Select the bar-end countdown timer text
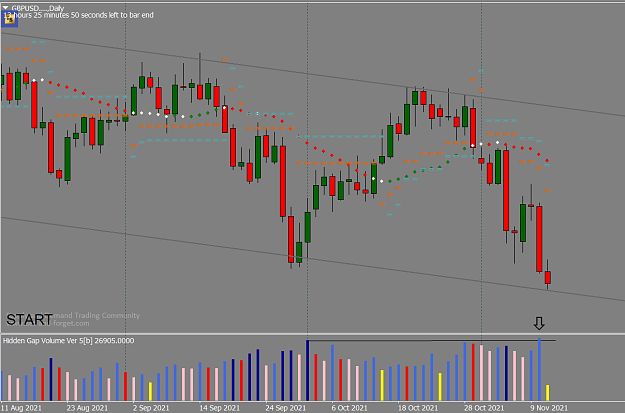 click(x=79, y=15)
